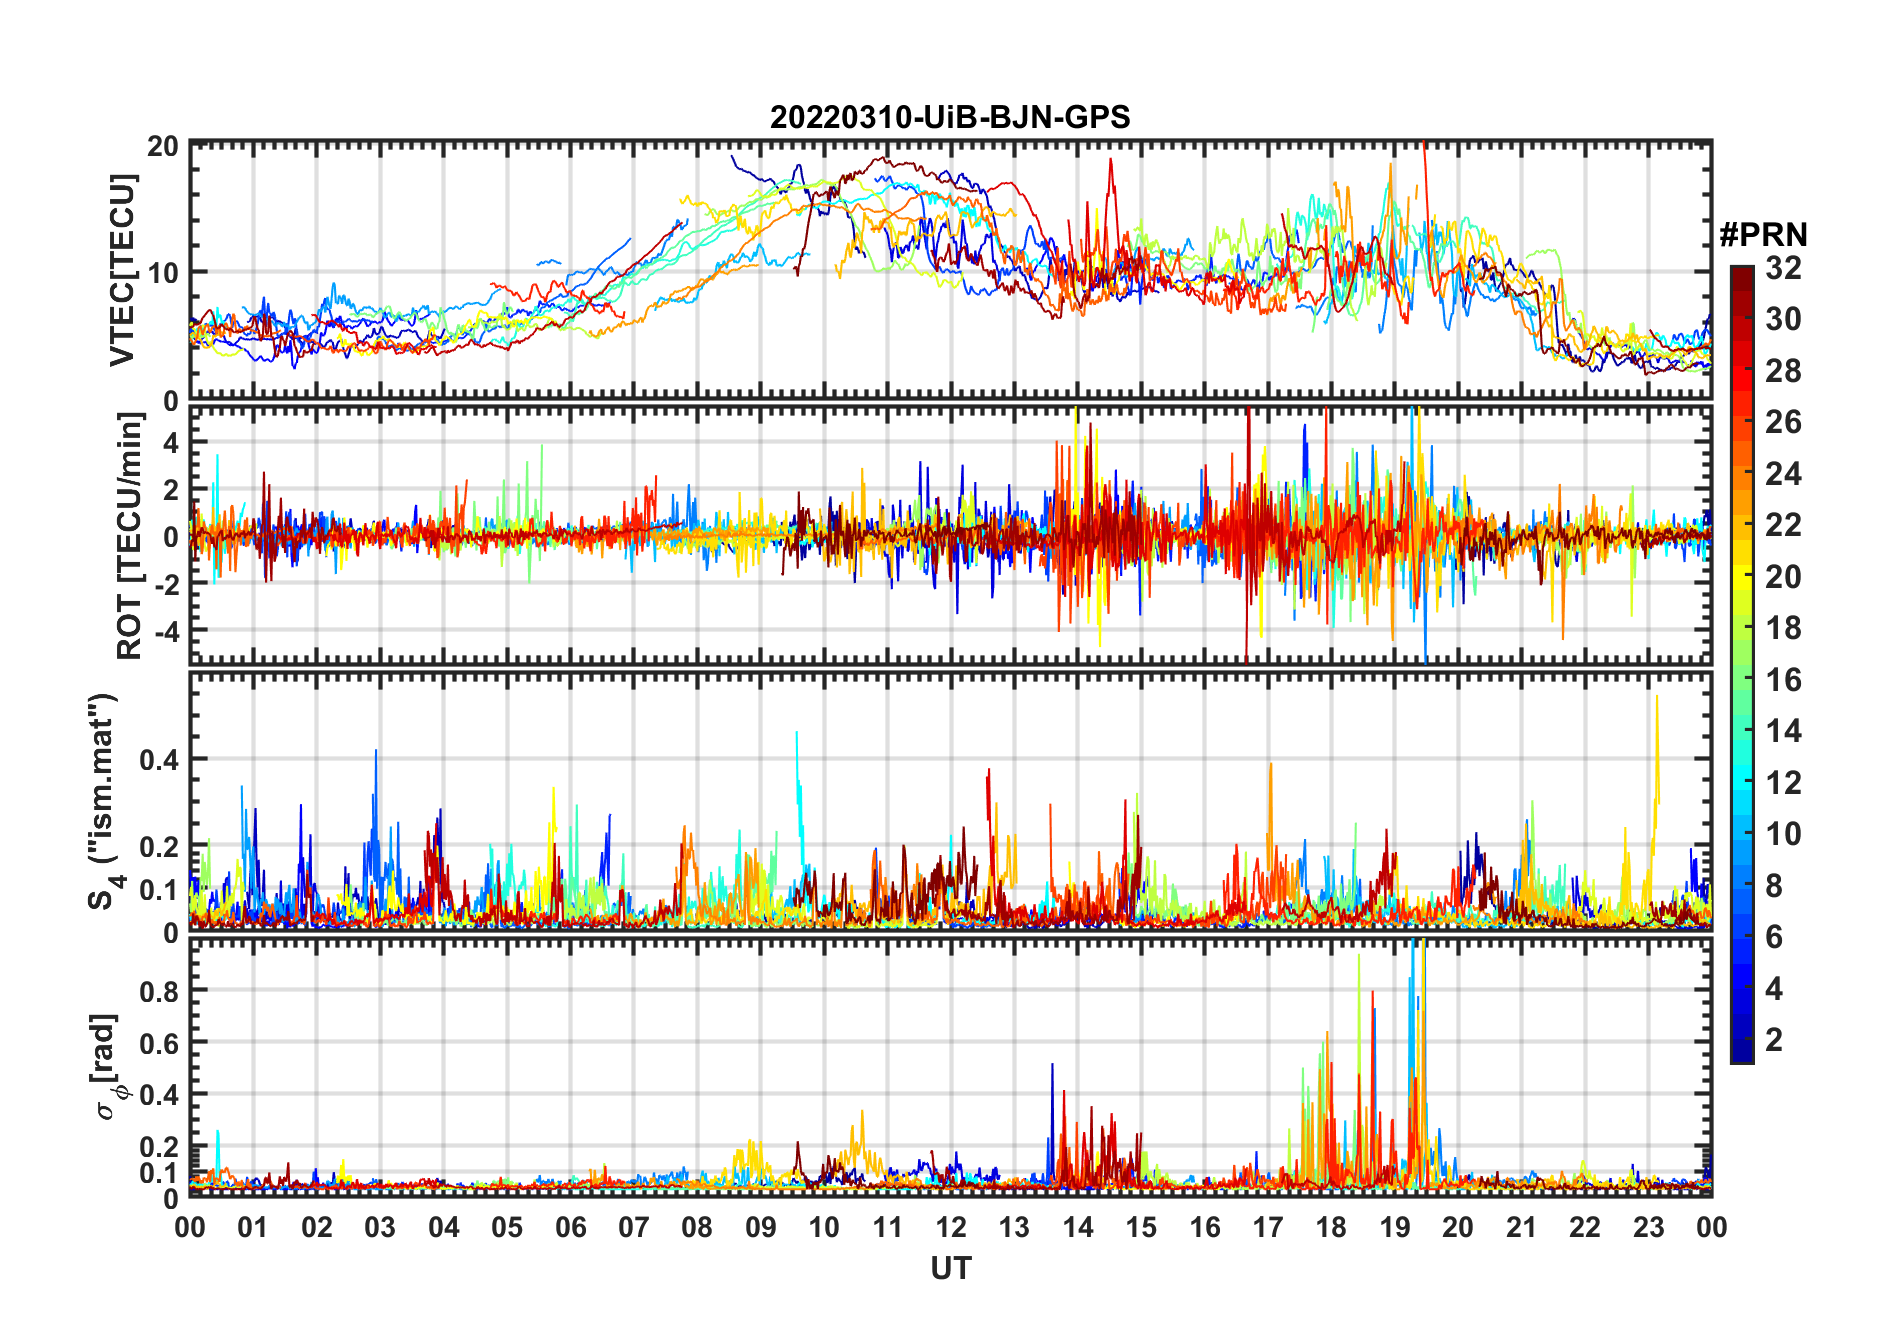
Task: Click the #PRN colorbar title
Action: (1763, 235)
